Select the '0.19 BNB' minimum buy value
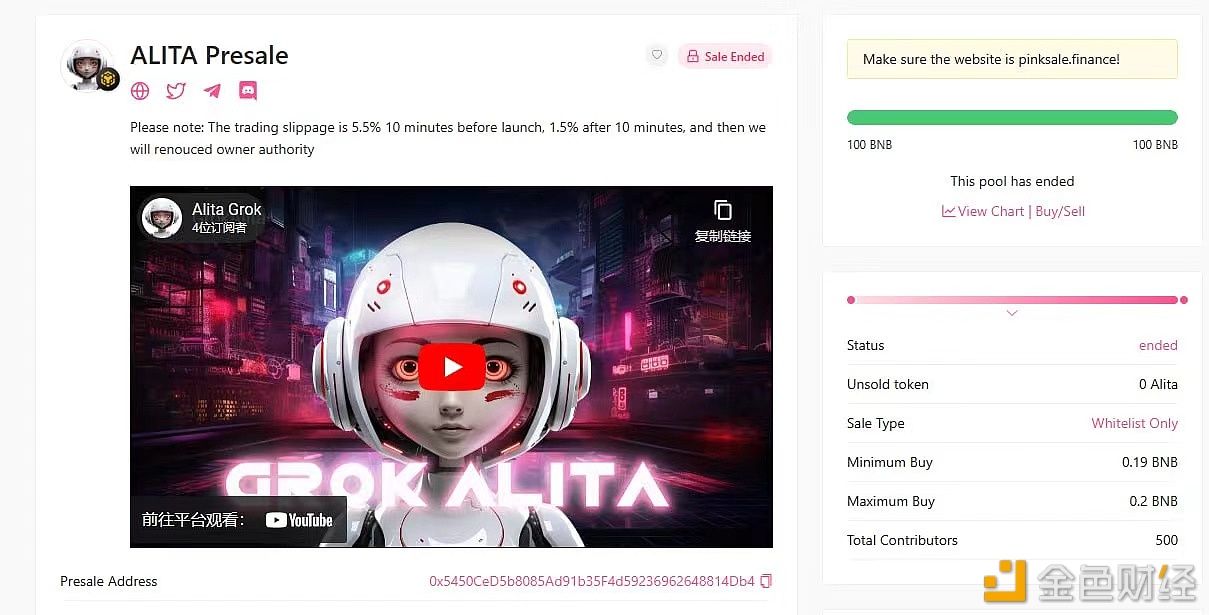Viewport: 1209px width, 615px height. tap(1150, 462)
